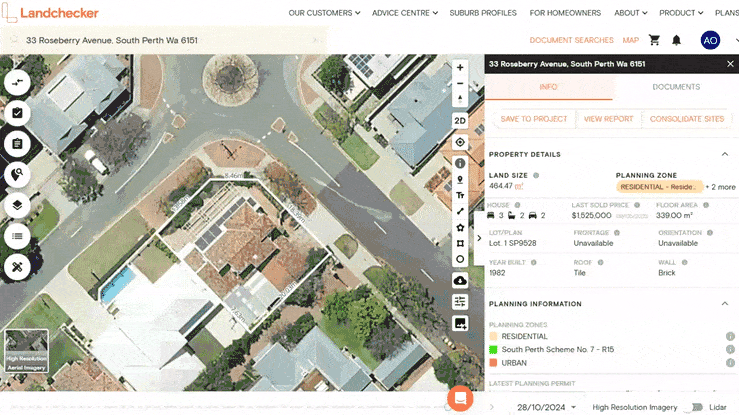The image size is (739, 415).
Task: Open the shopping cart
Action: point(654,40)
